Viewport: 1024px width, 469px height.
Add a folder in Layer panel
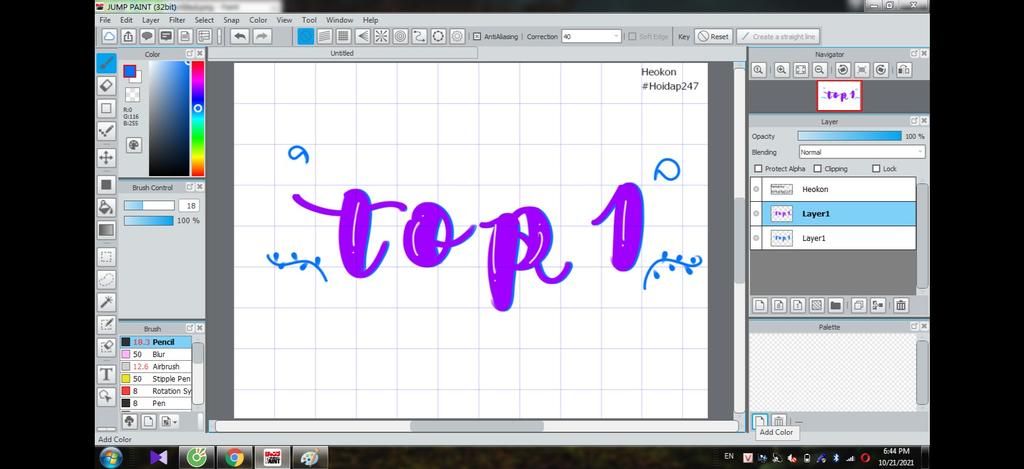(x=835, y=305)
